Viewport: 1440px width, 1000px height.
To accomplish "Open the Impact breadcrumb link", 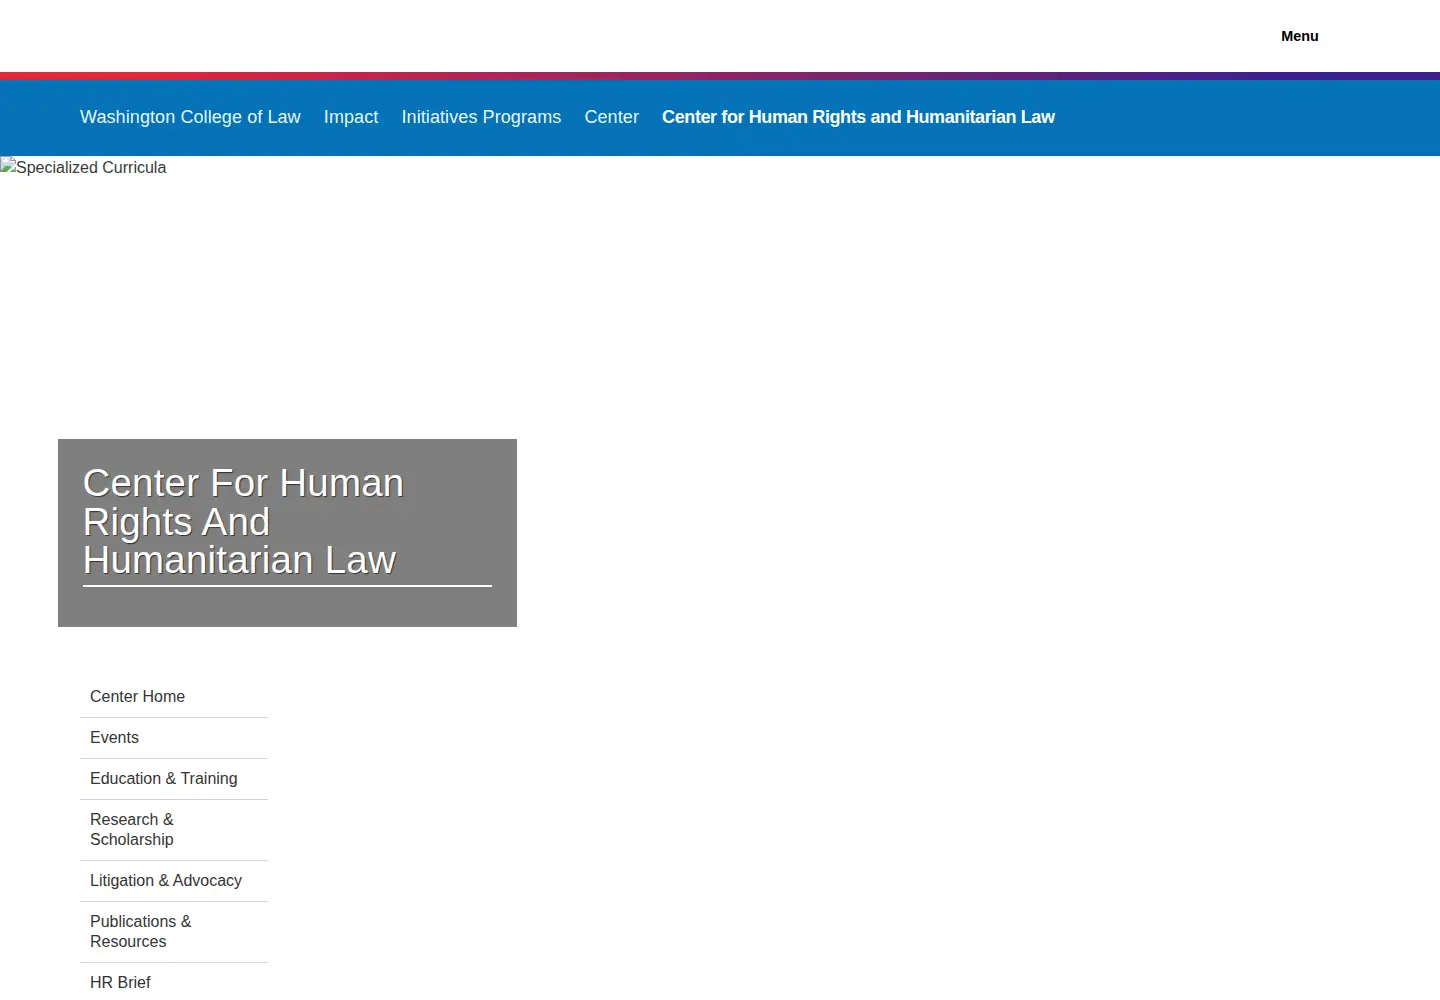I will coord(351,117).
